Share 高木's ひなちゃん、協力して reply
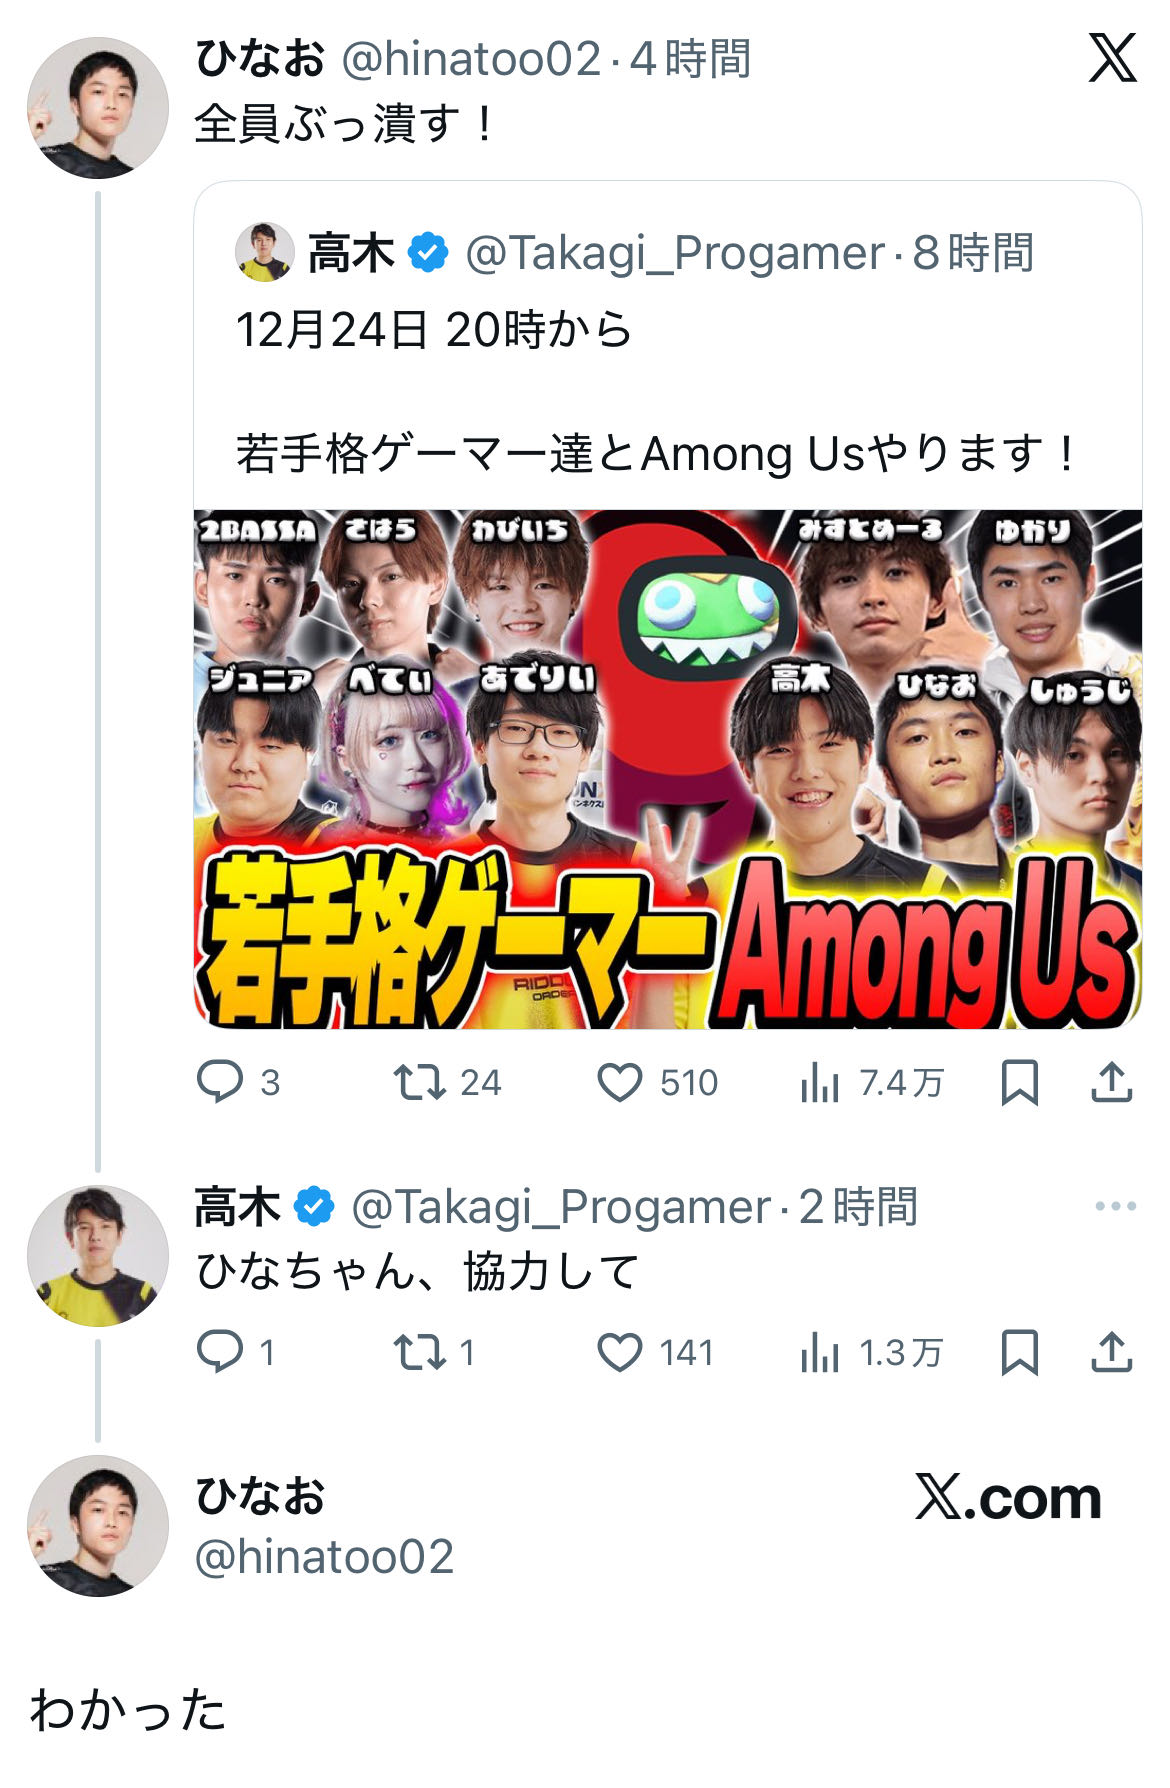The height and width of the screenshot is (1788, 1170). click(x=1111, y=1352)
